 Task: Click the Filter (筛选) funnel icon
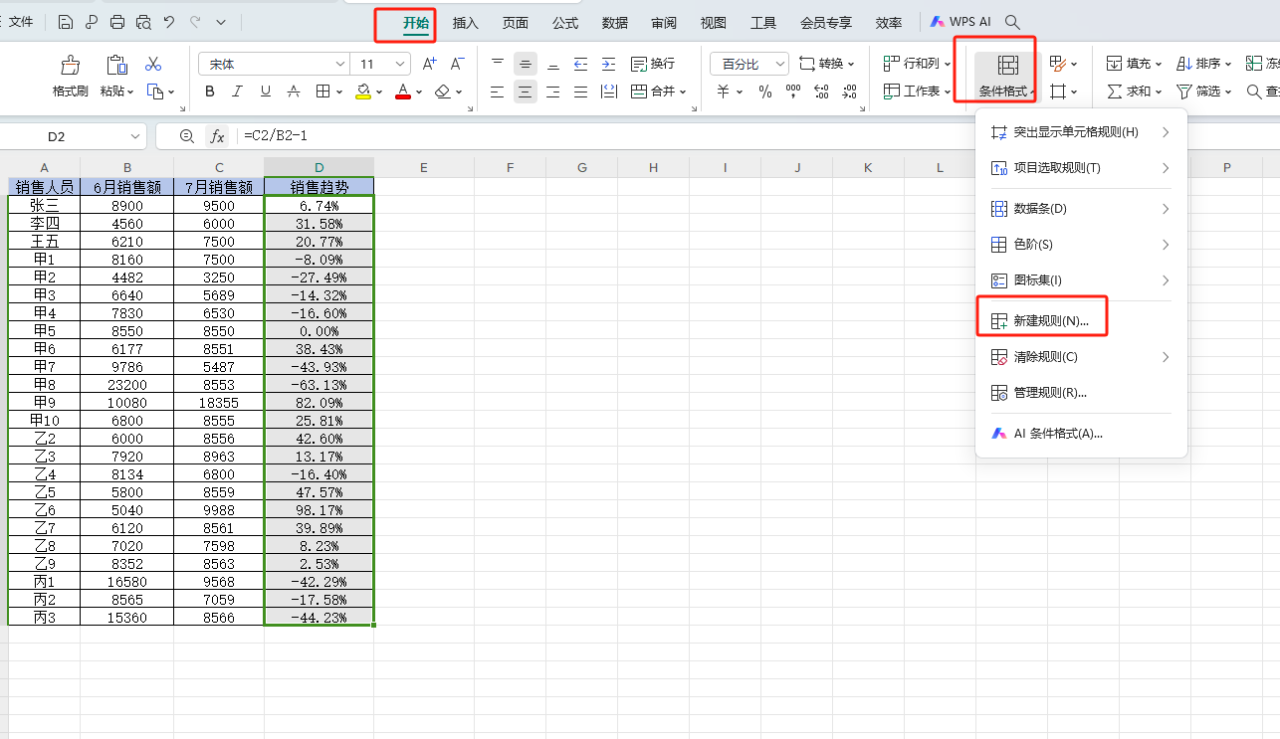[x=1183, y=91]
